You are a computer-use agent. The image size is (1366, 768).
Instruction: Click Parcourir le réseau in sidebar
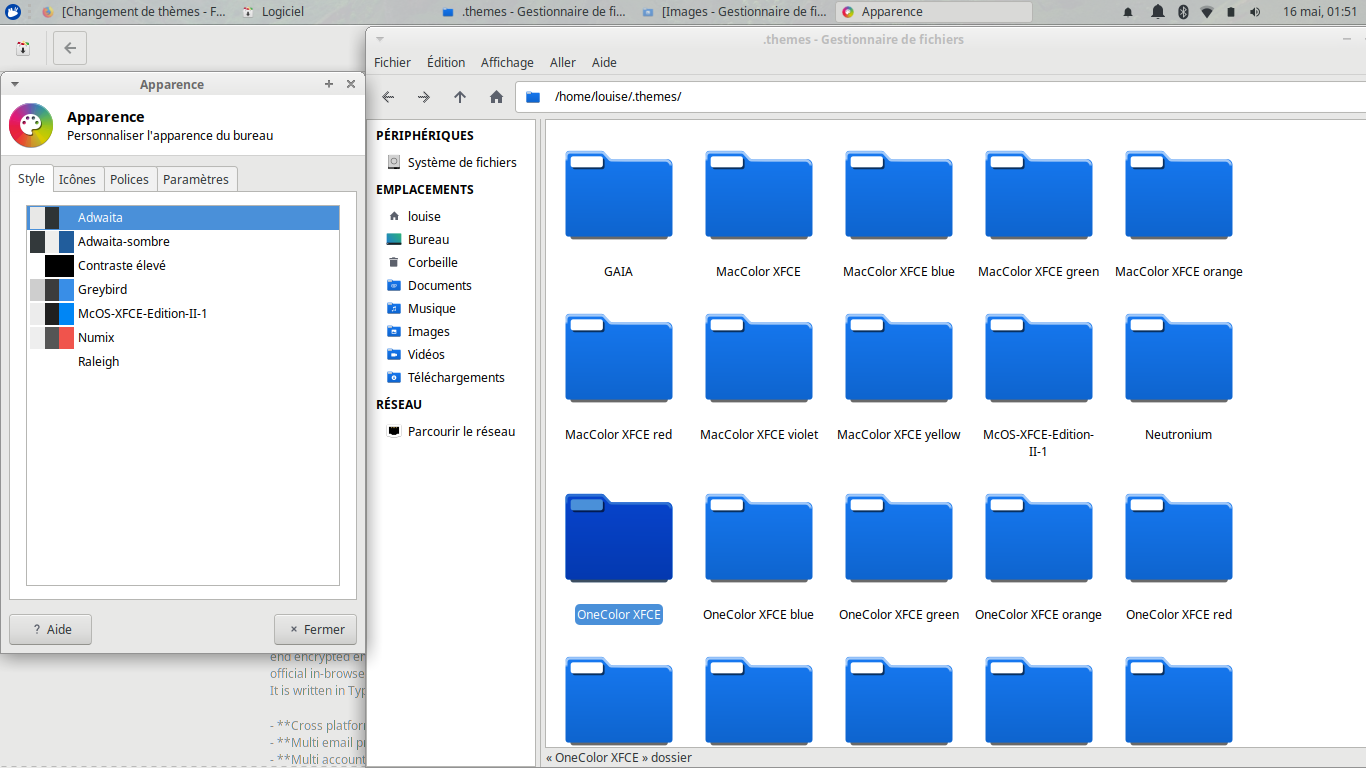point(452,431)
